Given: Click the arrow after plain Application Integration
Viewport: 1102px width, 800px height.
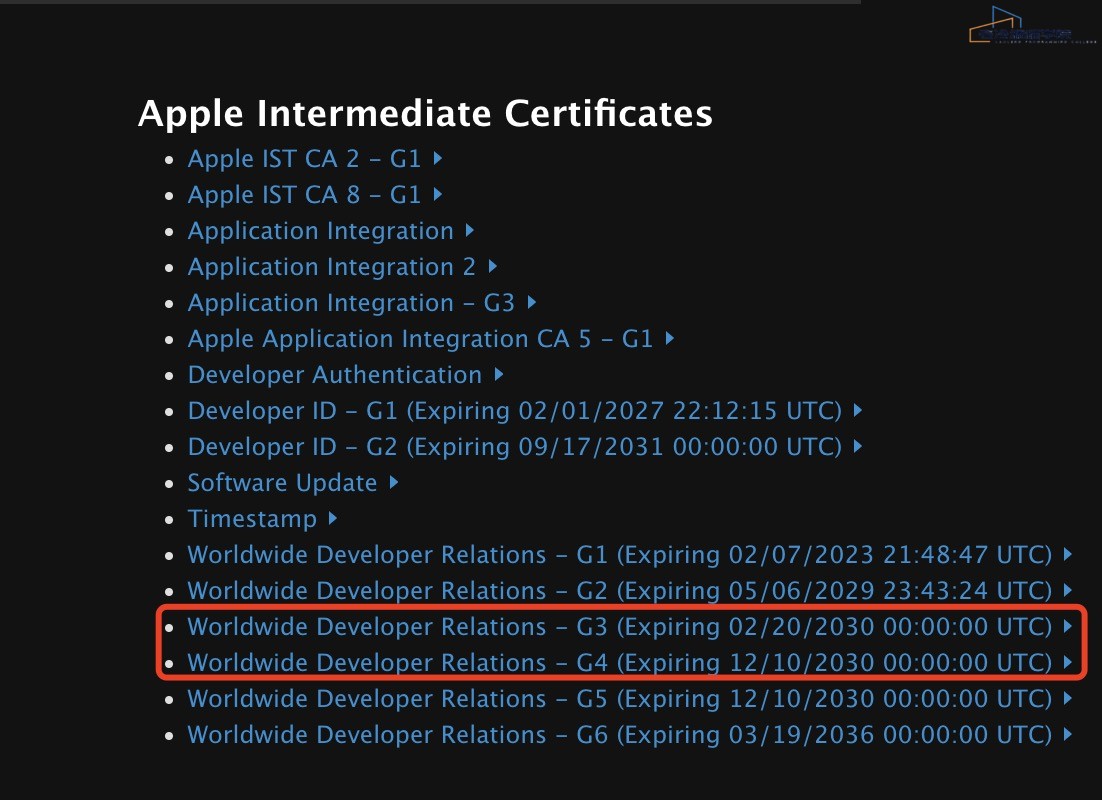Looking at the screenshot, I should point(469,230).
